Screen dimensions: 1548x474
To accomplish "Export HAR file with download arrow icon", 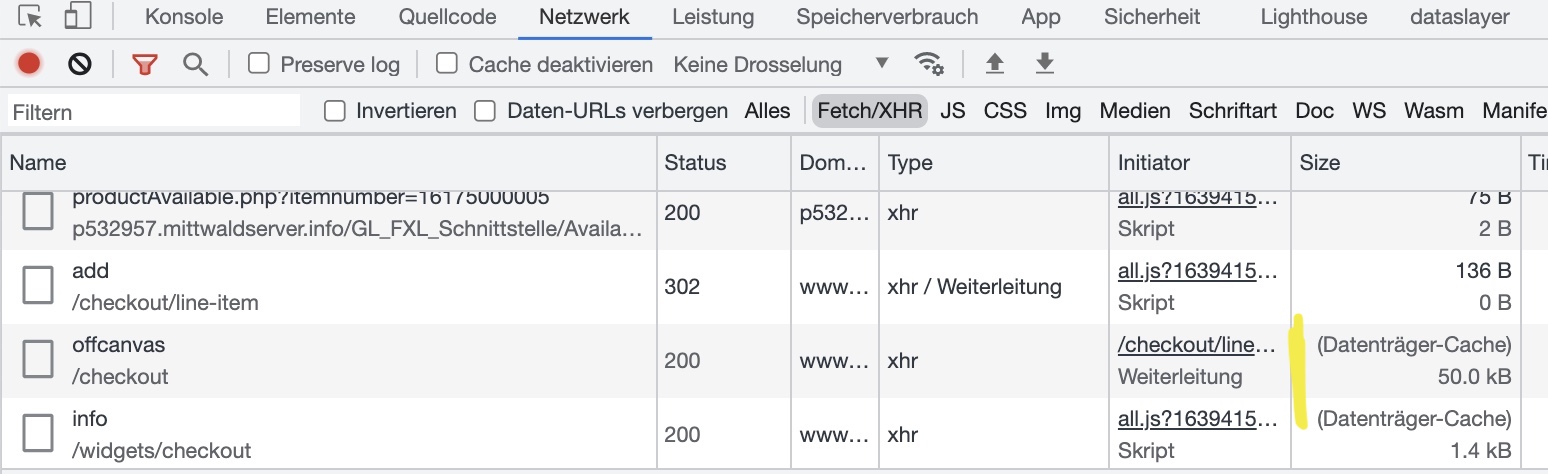I will pos(1045,64).
